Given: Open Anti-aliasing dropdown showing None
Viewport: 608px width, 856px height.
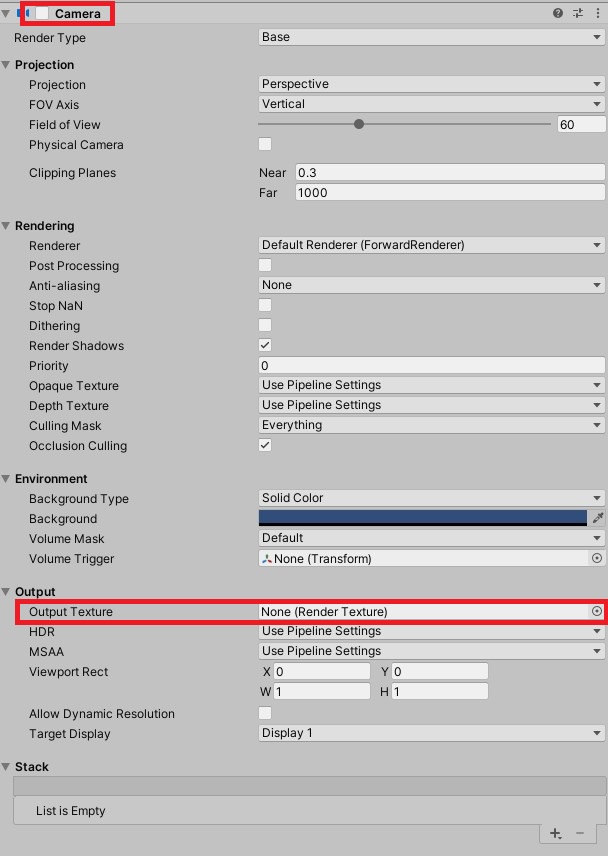Looking at the screenshot, I should click(x=431, y=285).
